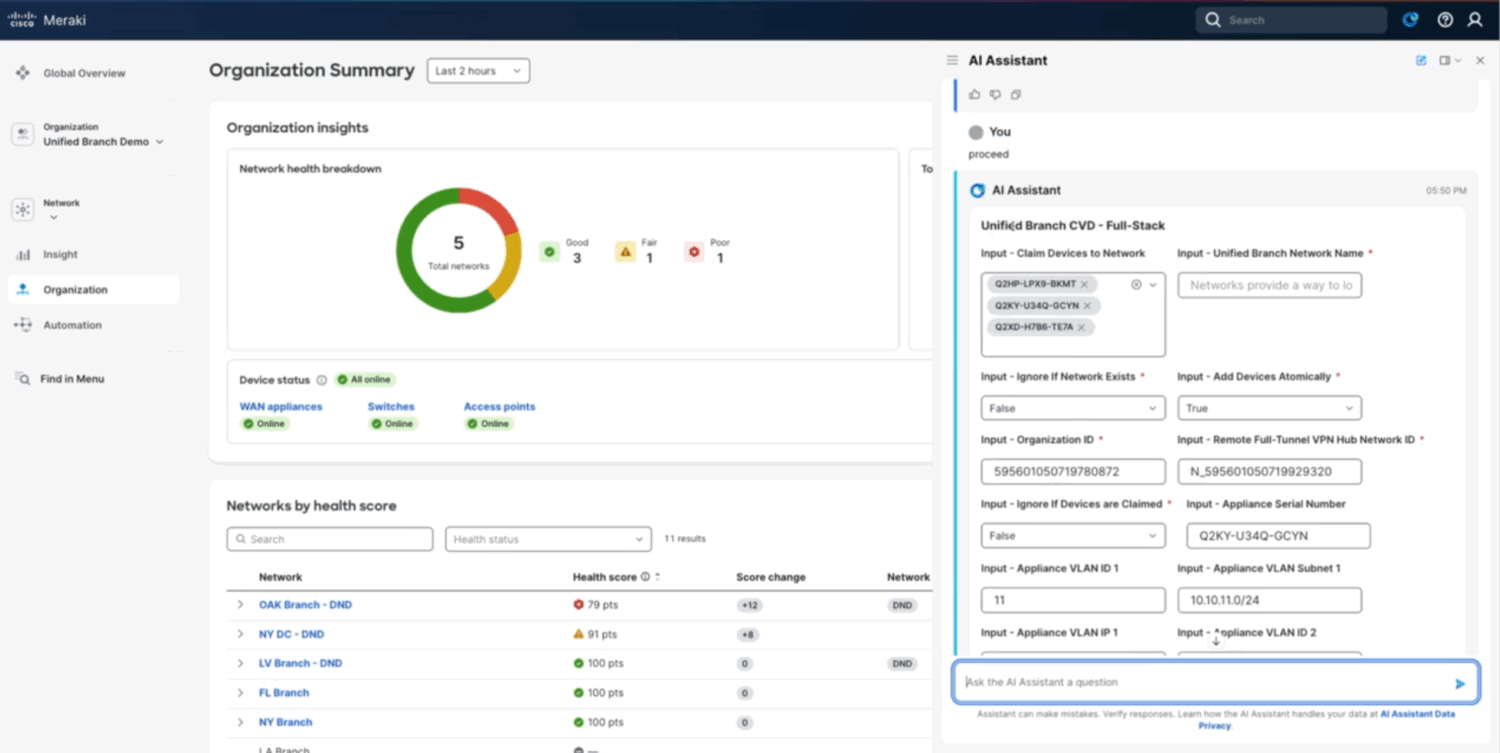Screen dimensions: 1500x753
Task: Copy the AI Assistant response
Action: click(1016, 93)
